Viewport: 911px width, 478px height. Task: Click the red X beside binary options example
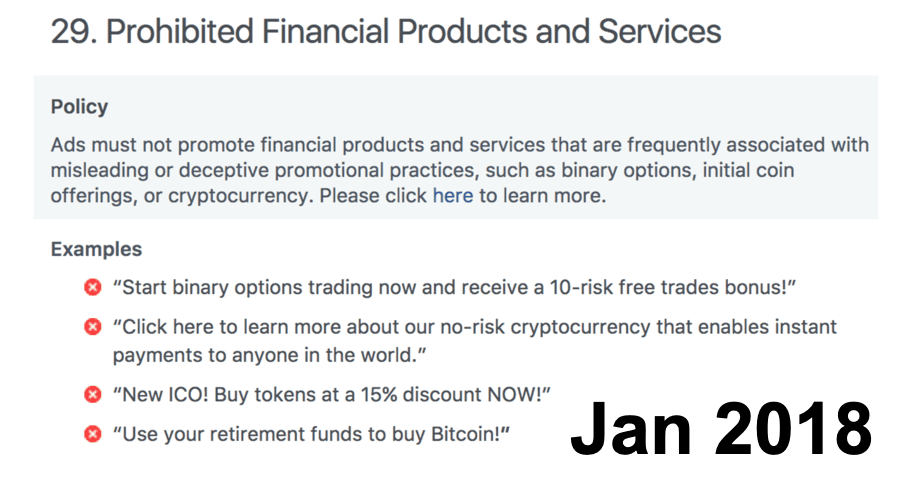tap(93, 288)
